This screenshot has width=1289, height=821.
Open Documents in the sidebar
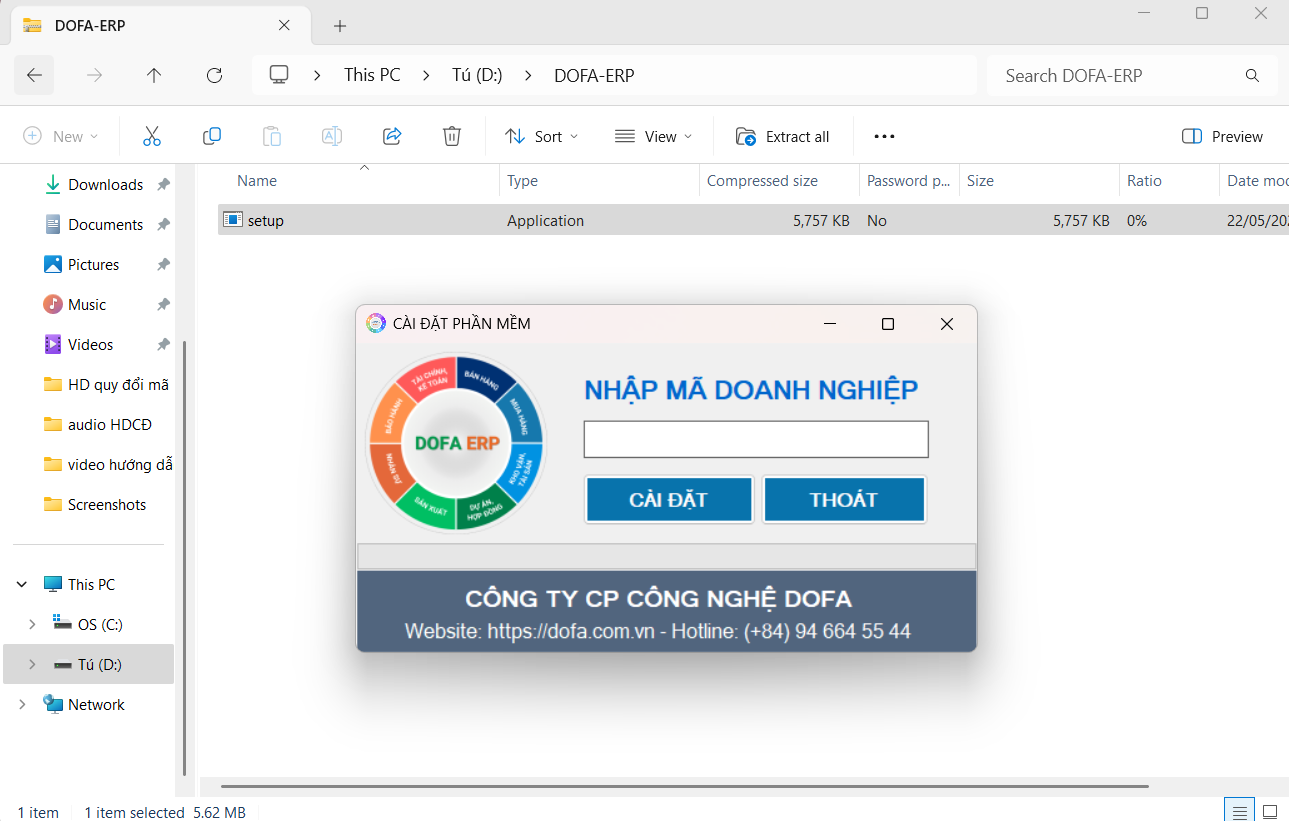[x=105, y=225]
